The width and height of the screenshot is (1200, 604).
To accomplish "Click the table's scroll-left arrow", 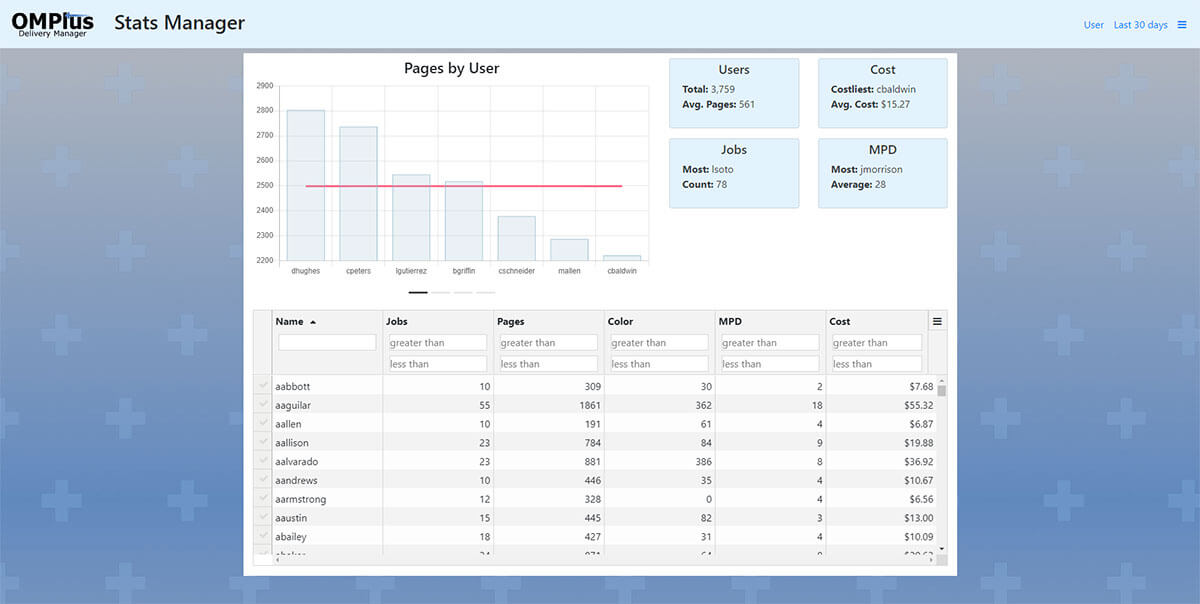I will click(x=277, y=560).
